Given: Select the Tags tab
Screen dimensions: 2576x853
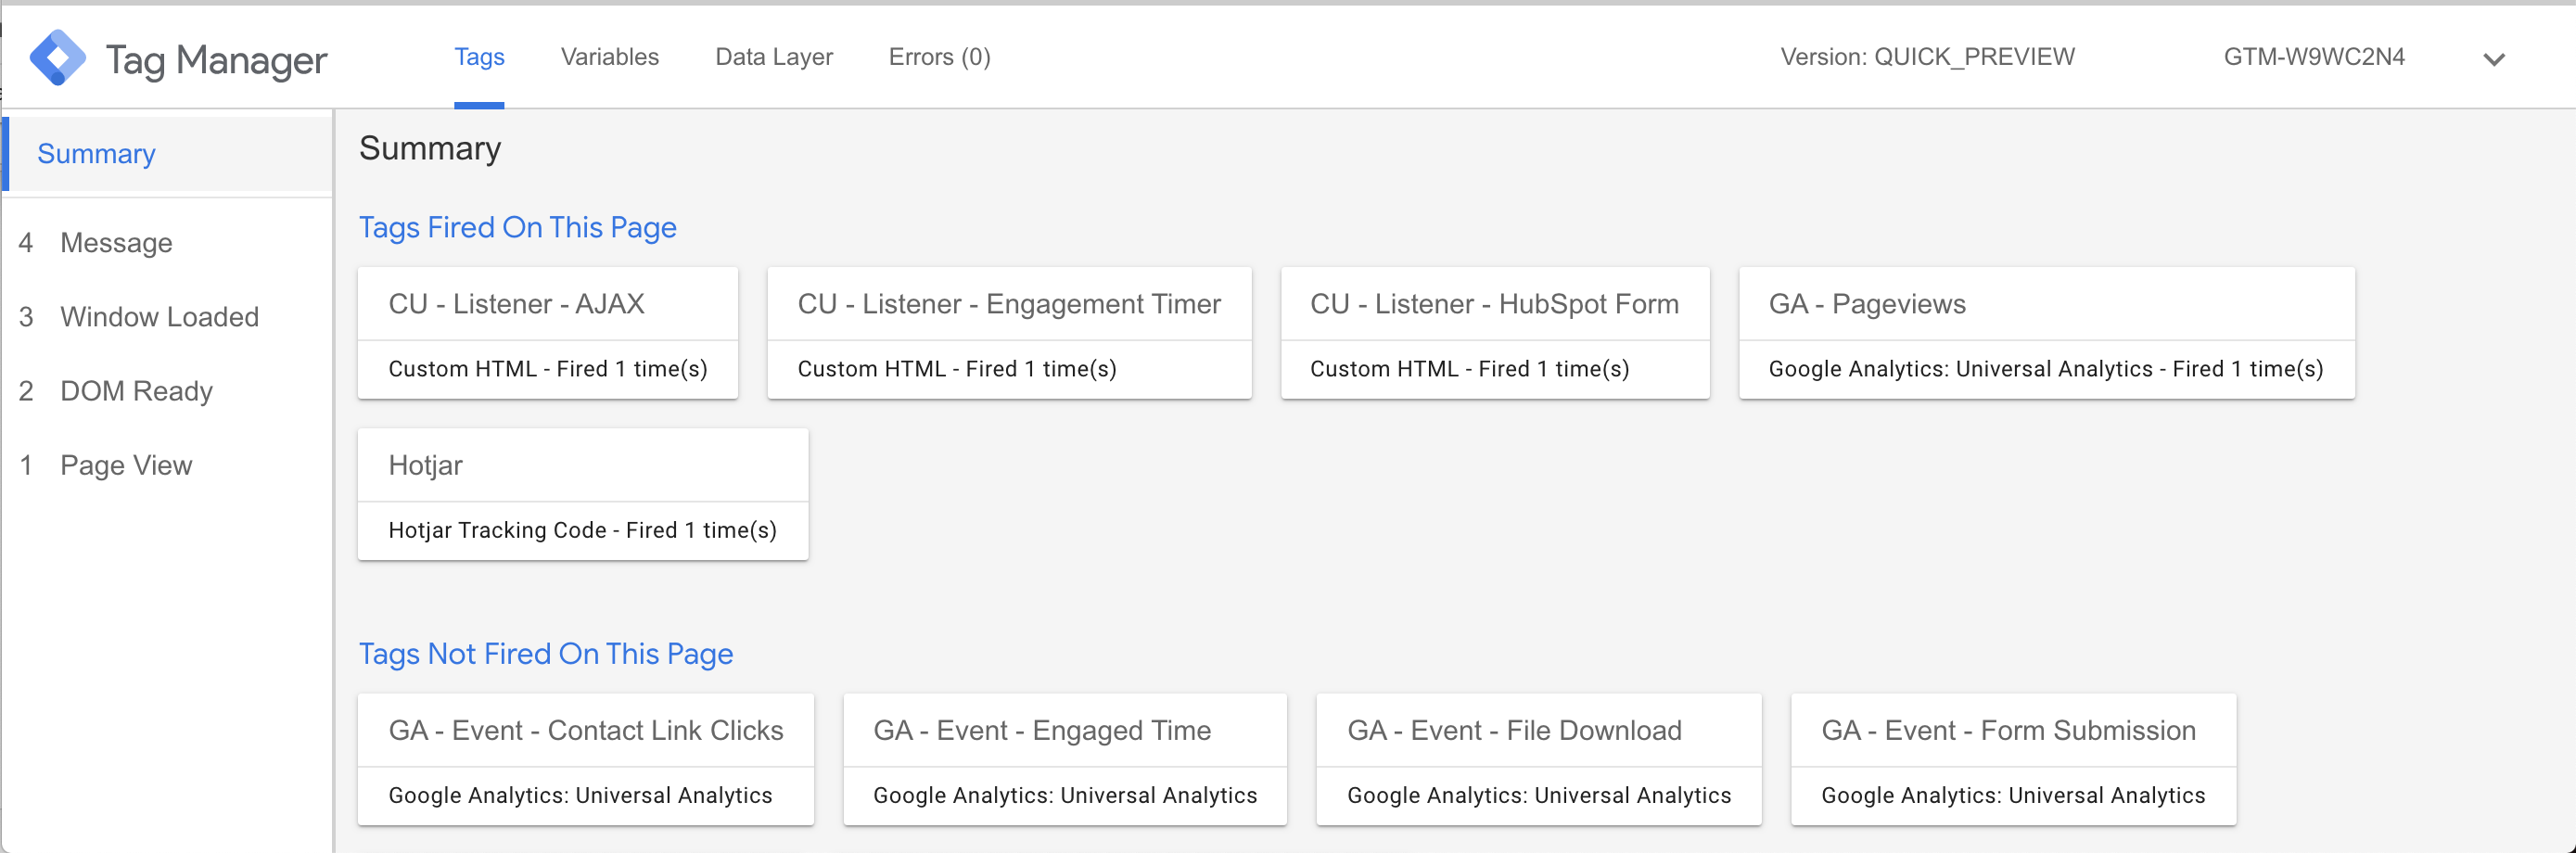Looking at the screenshot, I should click(x=479, y=57).
